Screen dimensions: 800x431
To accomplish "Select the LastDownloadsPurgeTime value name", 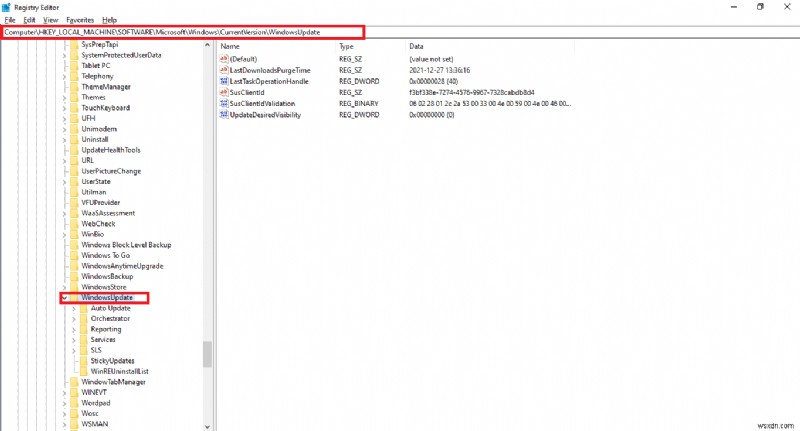I will tap(270, 70).
